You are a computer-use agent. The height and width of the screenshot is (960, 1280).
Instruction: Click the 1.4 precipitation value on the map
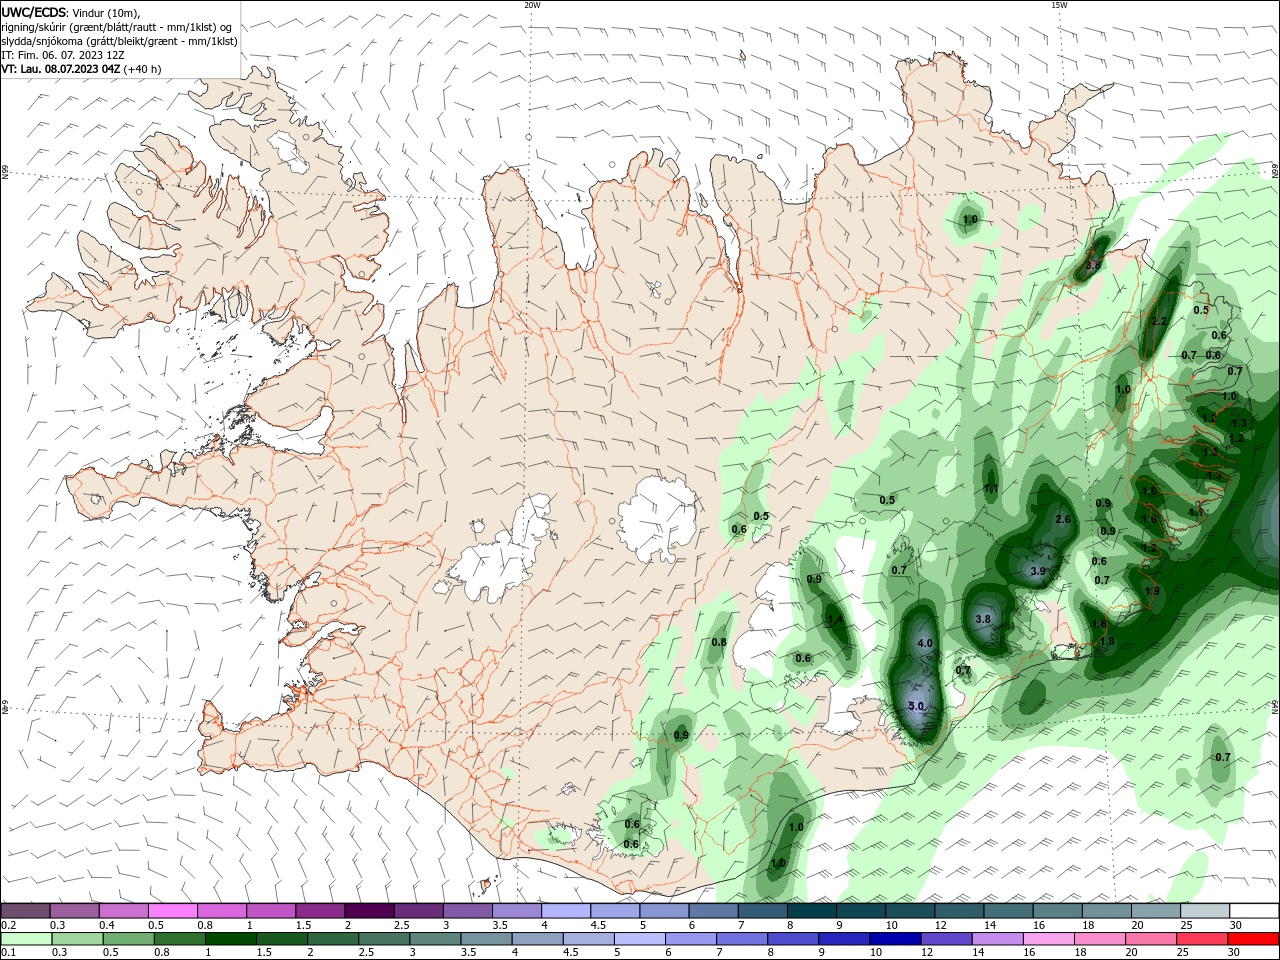pyautogui.click(x=835, y=620)
